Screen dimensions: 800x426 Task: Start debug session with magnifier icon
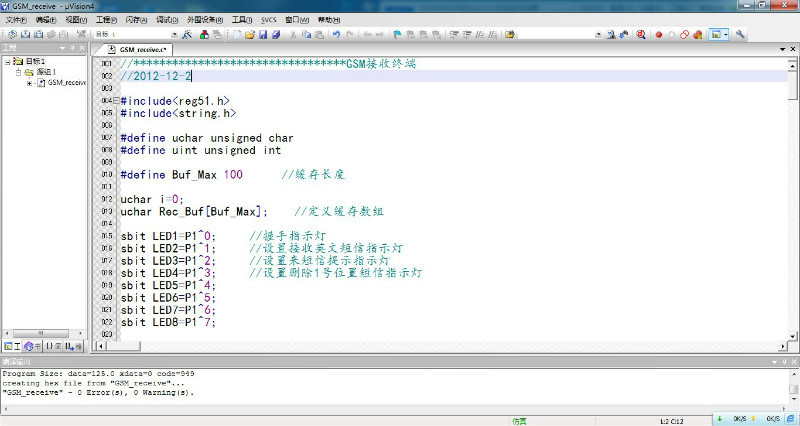tap(641, 34)
